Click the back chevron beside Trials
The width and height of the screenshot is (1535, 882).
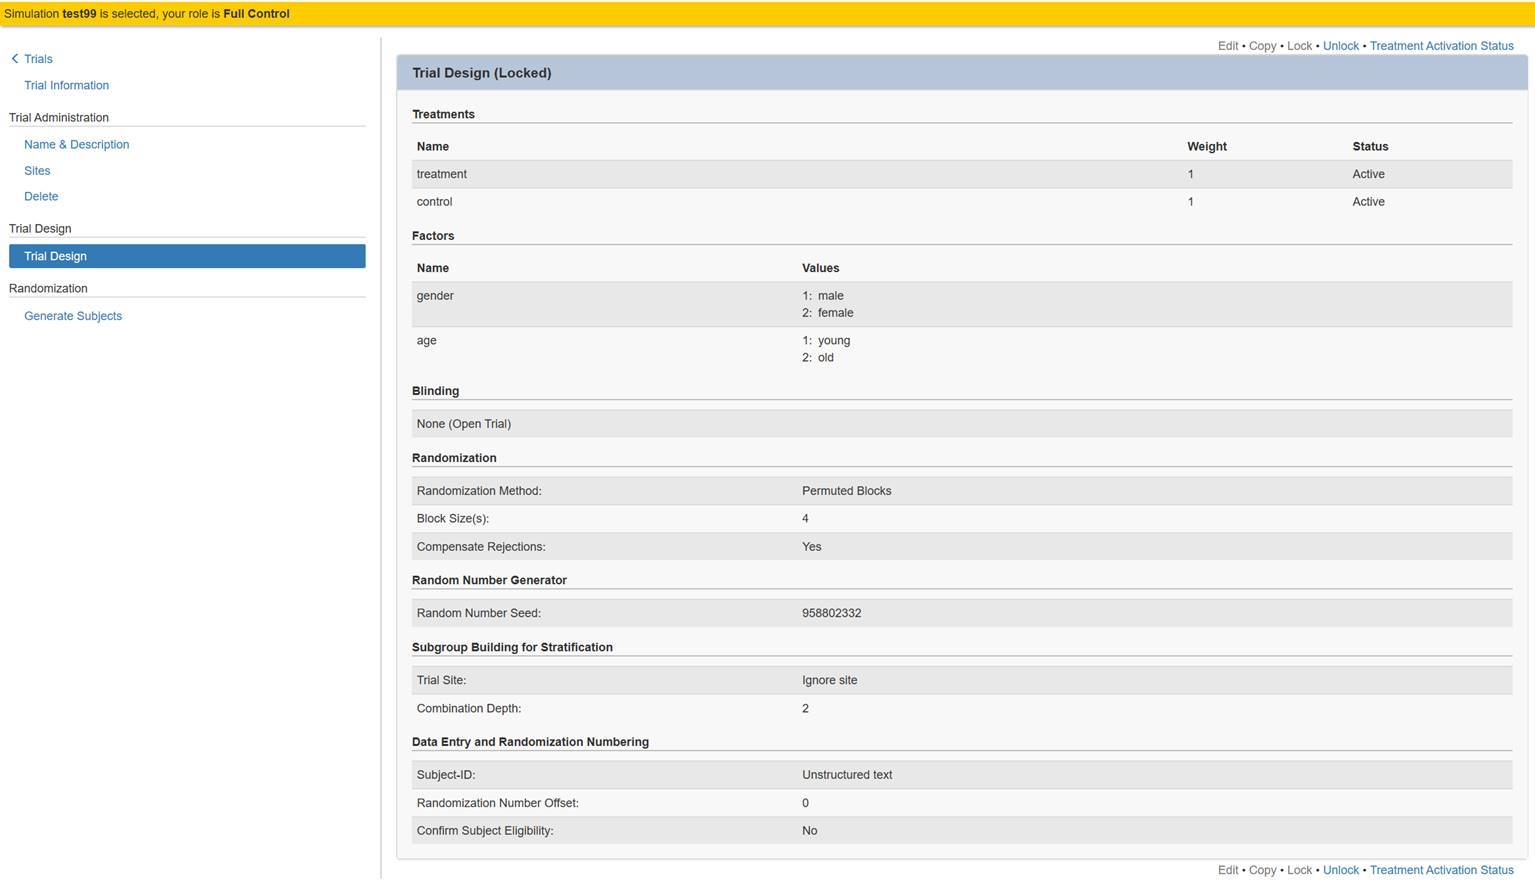pos(14,58)
